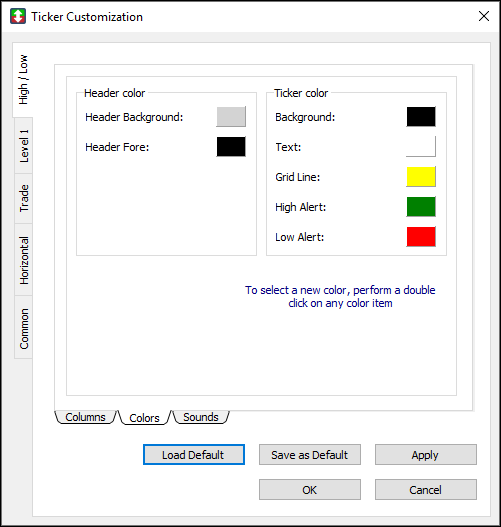Select the High / Low vertical tab

(x=23, y=80)
